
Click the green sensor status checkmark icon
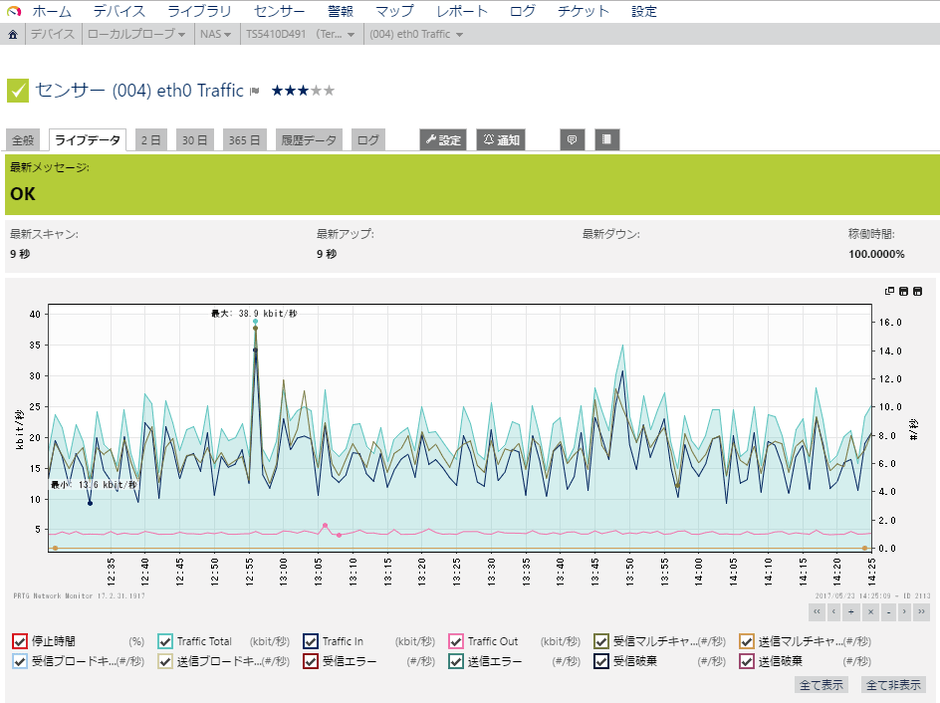pyautogui.click(x=18, y=91)
